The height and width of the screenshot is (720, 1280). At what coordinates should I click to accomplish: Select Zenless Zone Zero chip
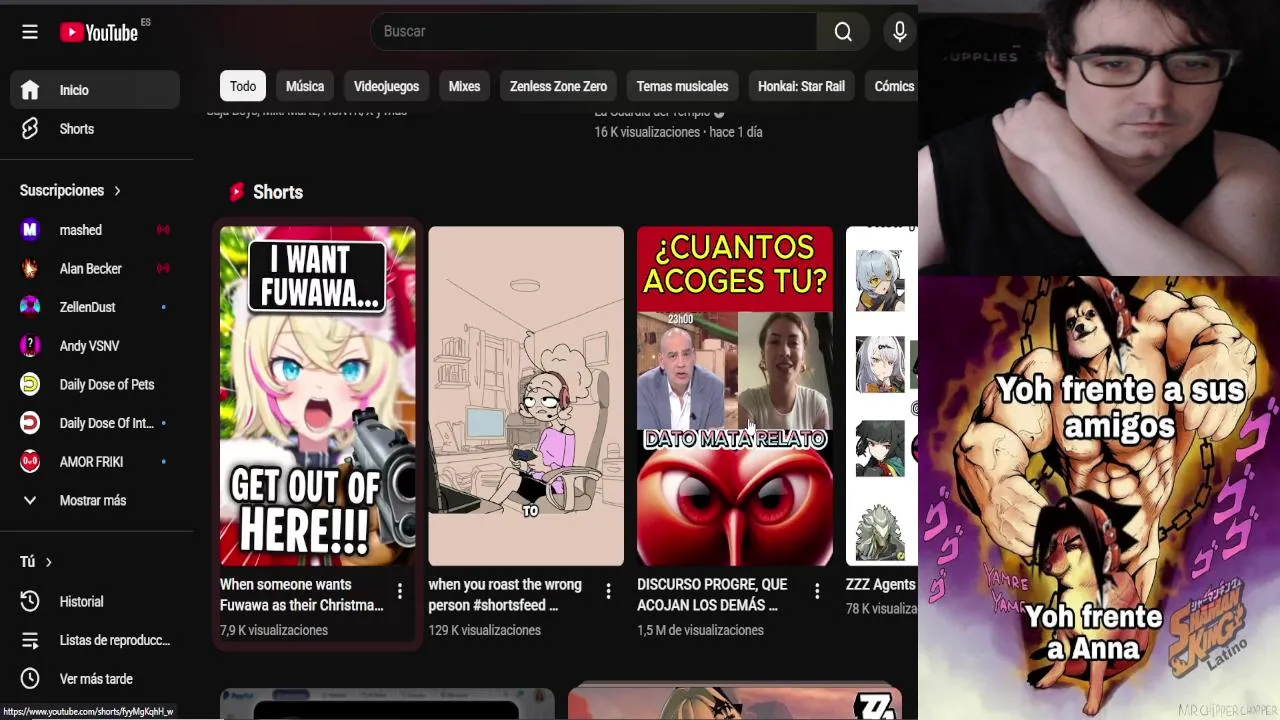point(558,86)
